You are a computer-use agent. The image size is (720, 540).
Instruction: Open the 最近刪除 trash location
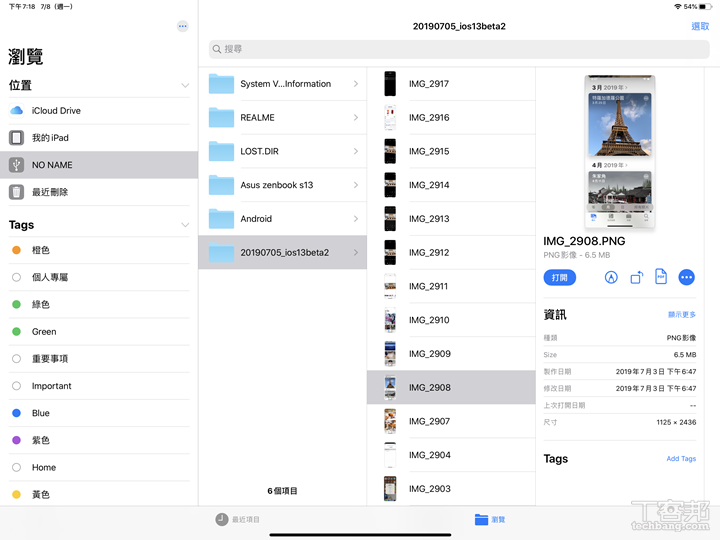point(50,192)
